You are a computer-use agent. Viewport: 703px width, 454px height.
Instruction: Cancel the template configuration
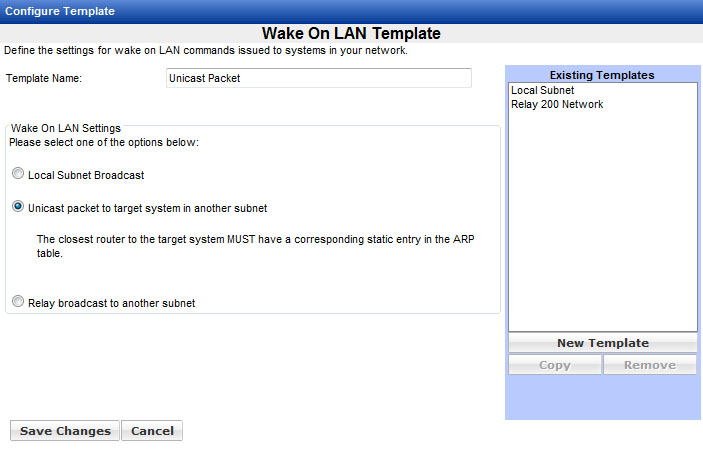[x=152, y=431]
